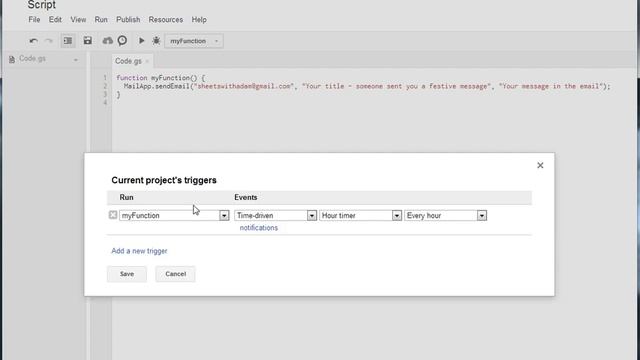This screenshot has width=640, height=360.
Task: Debug the function bug icon
Action: [x=156, y=40]
